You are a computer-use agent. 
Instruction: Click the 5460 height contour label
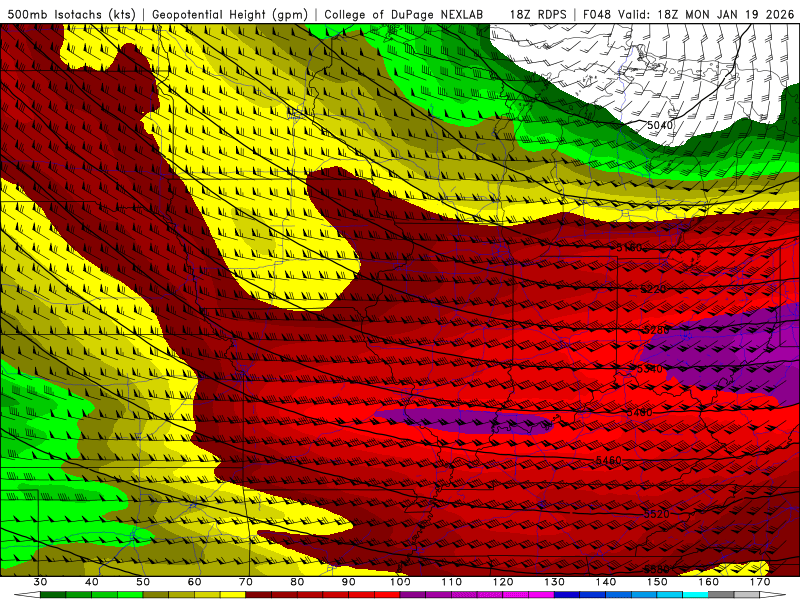pos(609,461)
